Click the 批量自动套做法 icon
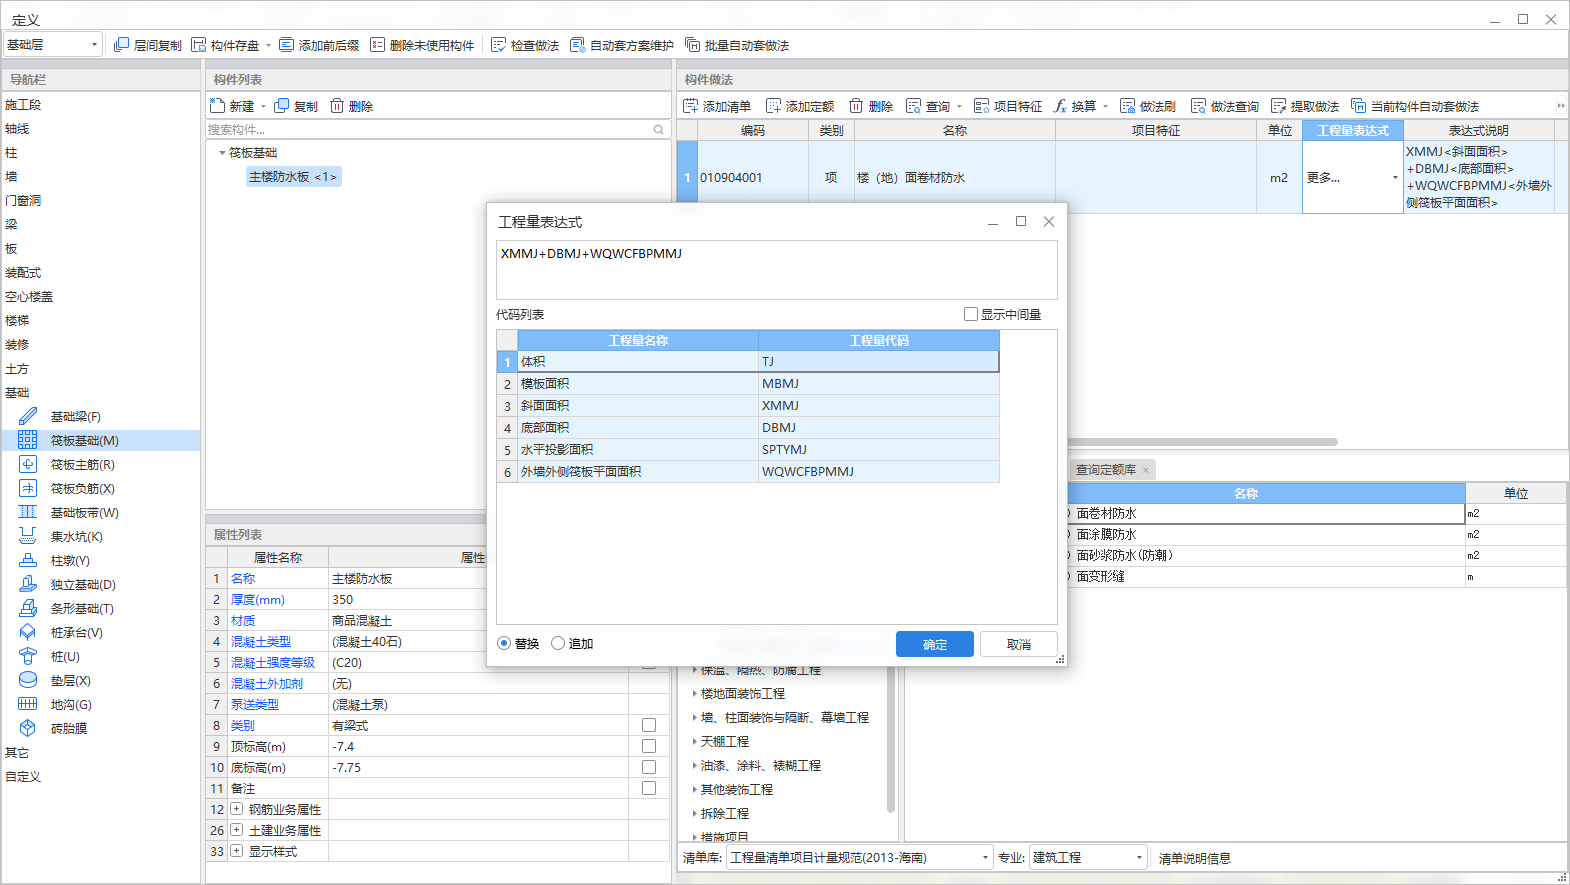This screenshot has height=885, width=1570. (692, 45)
